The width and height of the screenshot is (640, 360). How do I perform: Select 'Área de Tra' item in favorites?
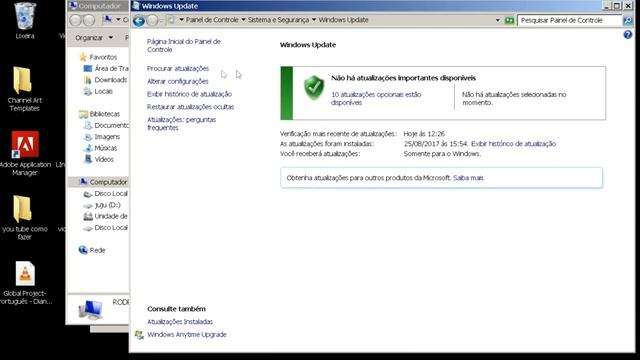click(x=111, y=69)
